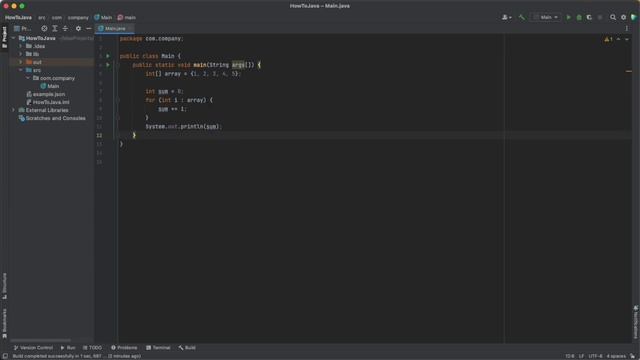The image size is (640, 360).
Task: Open IDE settings gear in the top-right toolbar
Action: pyautogui.click(x=623, y=18)
